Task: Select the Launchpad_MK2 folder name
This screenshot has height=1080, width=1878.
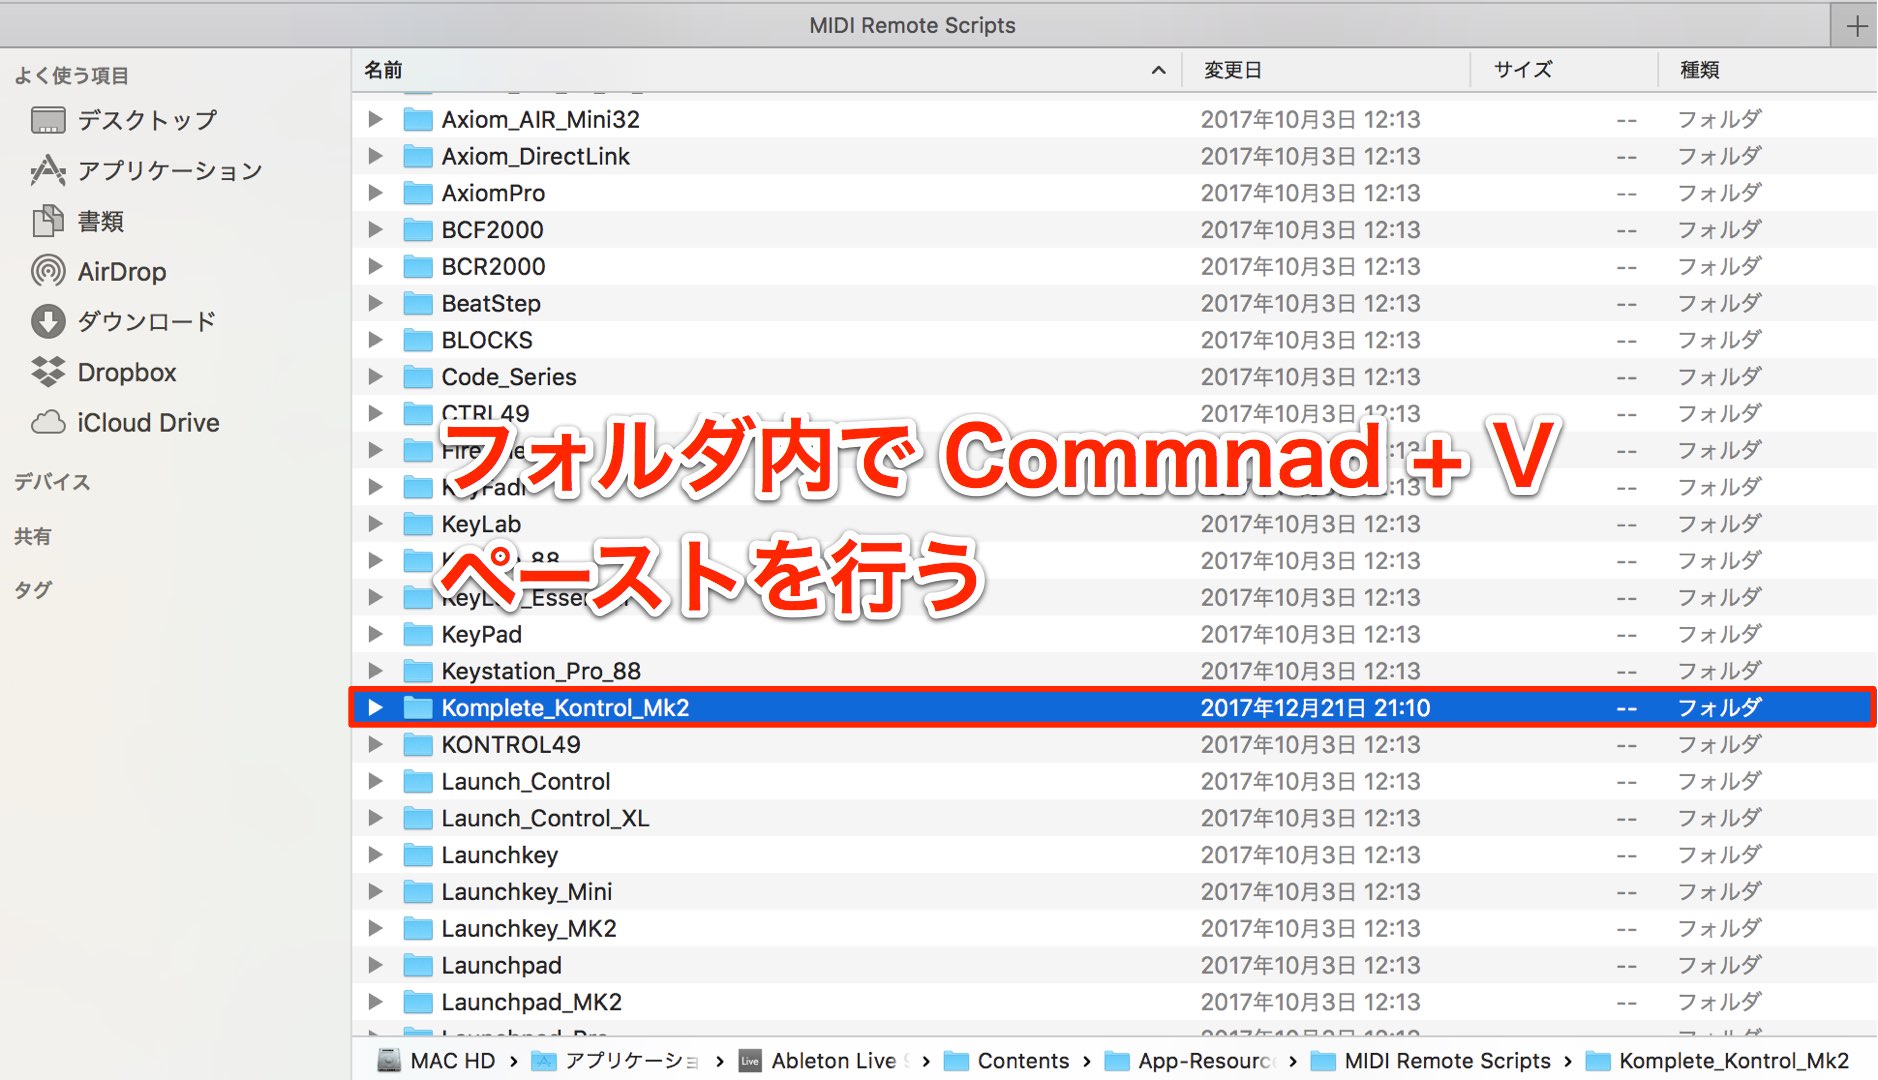Action: tap(531, 1002)
